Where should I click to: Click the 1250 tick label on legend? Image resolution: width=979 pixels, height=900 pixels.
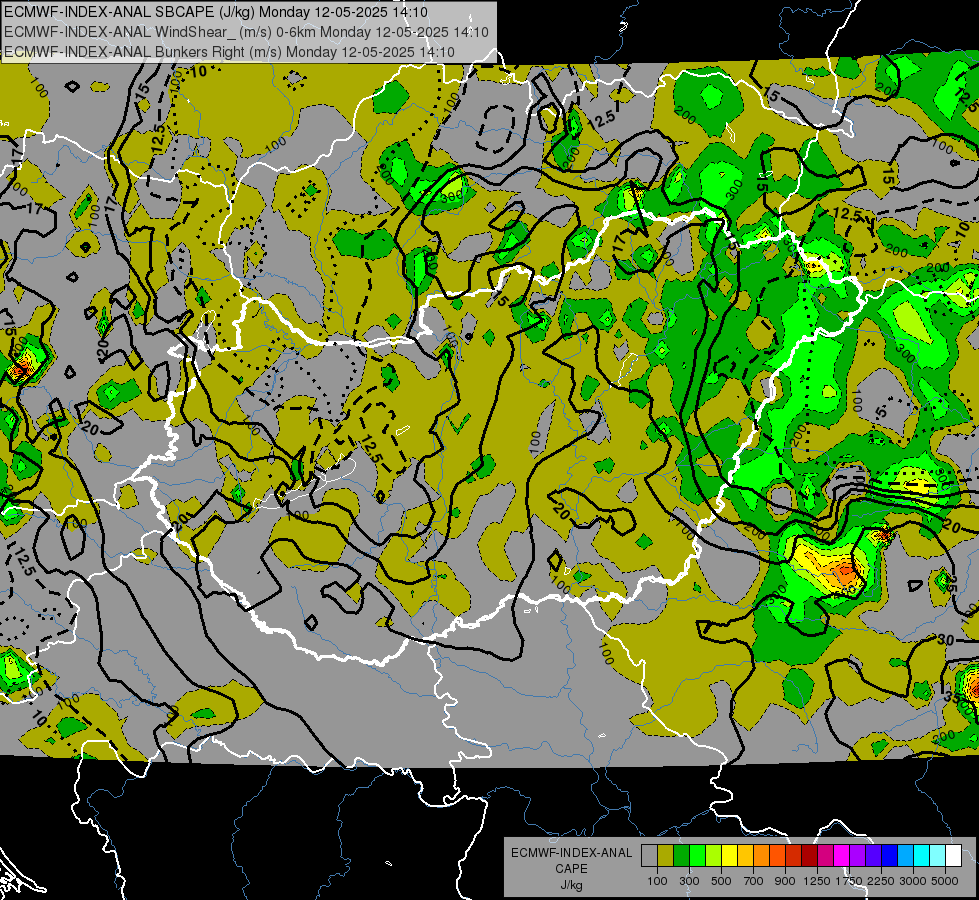pyautogui.click(x=817, y=881)
